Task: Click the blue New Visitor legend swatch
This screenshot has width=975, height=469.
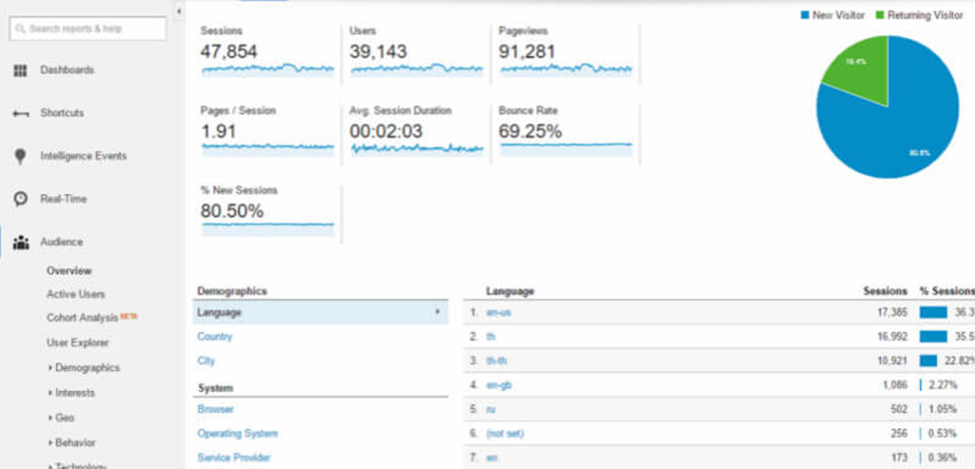Action: click(x=804, y=15)
